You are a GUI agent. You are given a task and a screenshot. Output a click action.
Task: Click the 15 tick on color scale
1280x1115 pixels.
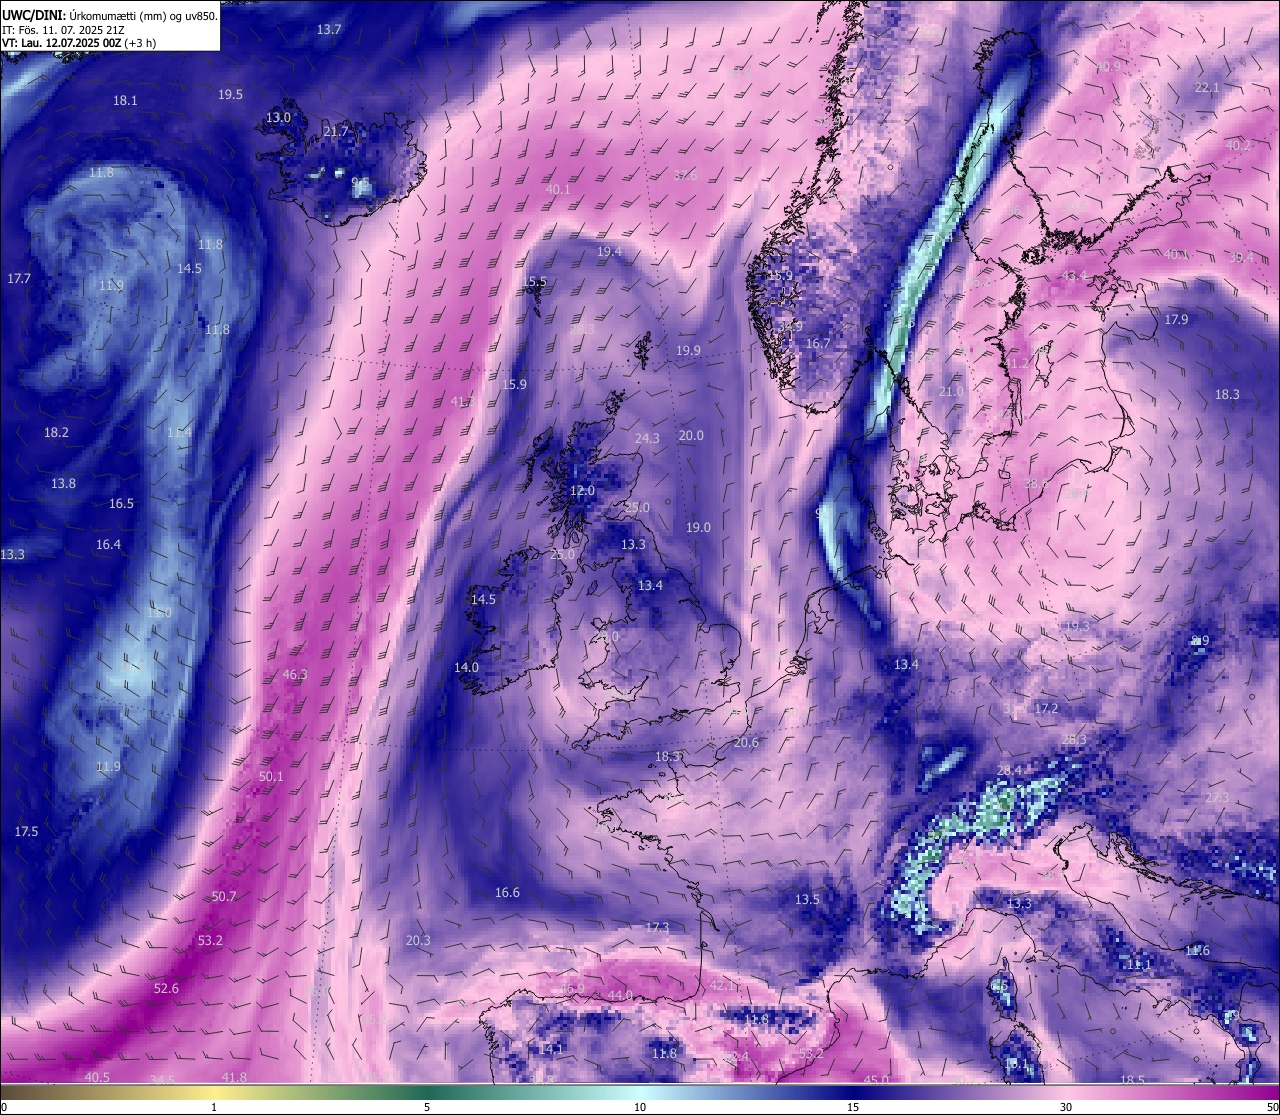[853, 1107]
